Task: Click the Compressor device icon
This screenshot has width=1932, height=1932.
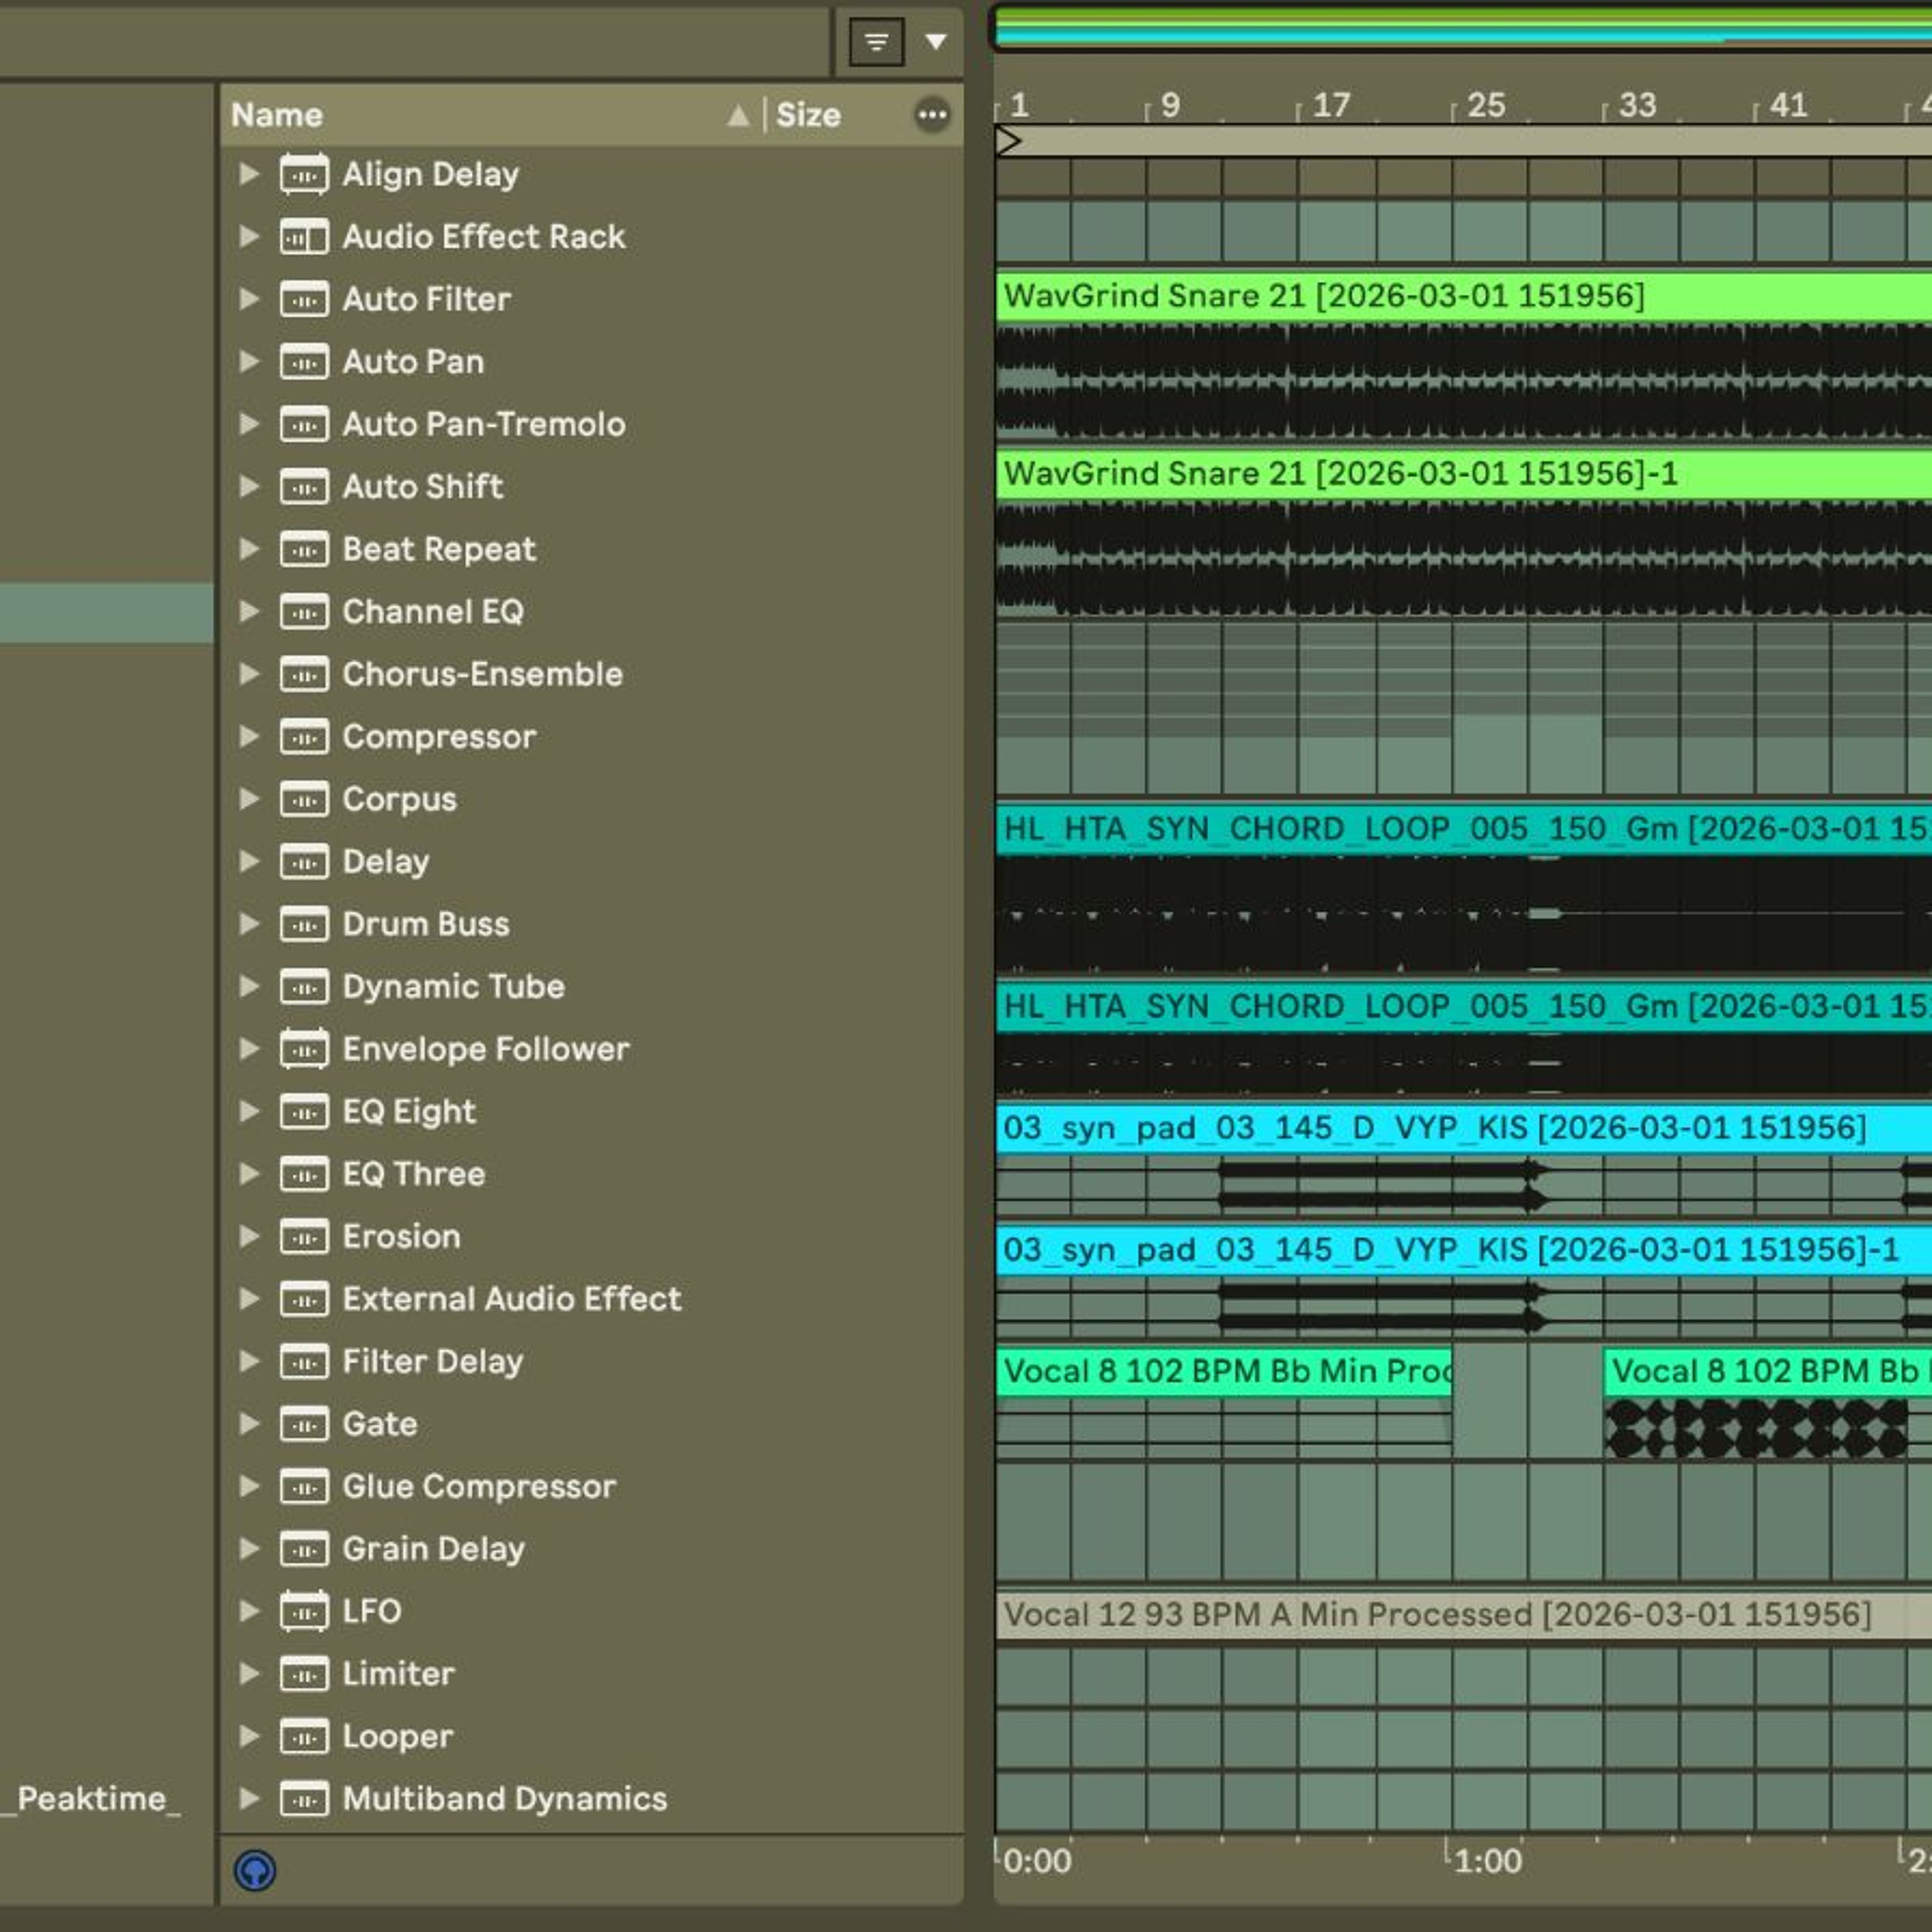Action: [304, 737]
